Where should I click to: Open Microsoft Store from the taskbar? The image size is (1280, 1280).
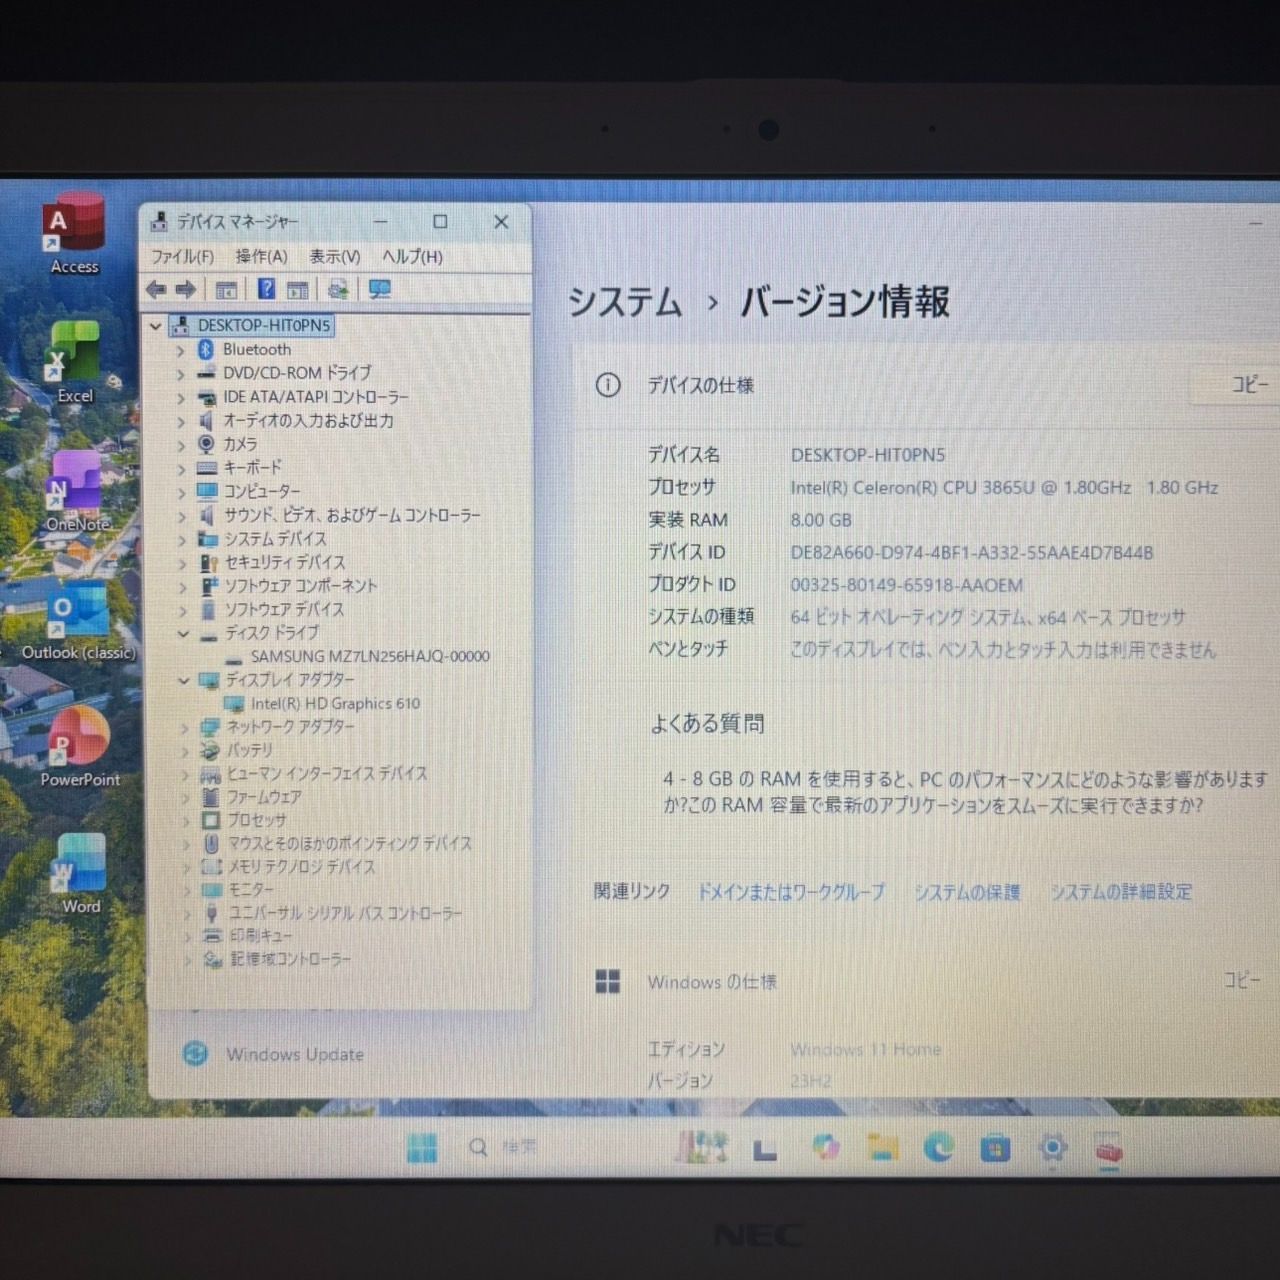pos(995,1149)
